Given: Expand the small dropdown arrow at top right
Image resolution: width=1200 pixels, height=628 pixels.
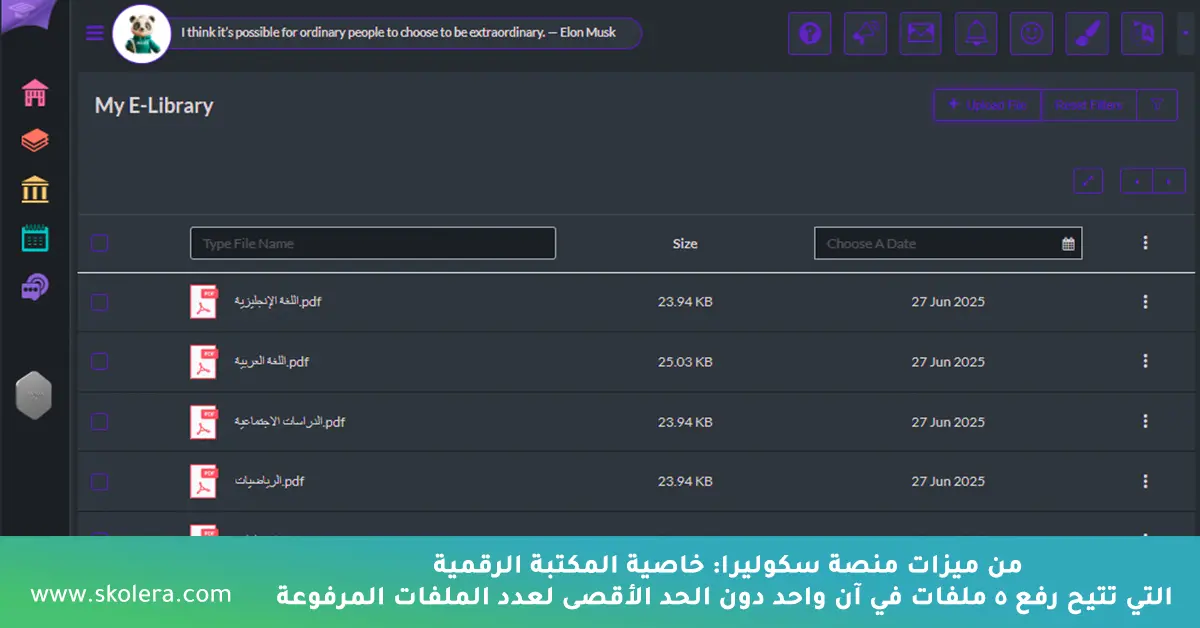Looking at the screenshot, I should pyautogui.click(x=1185, y=34).
